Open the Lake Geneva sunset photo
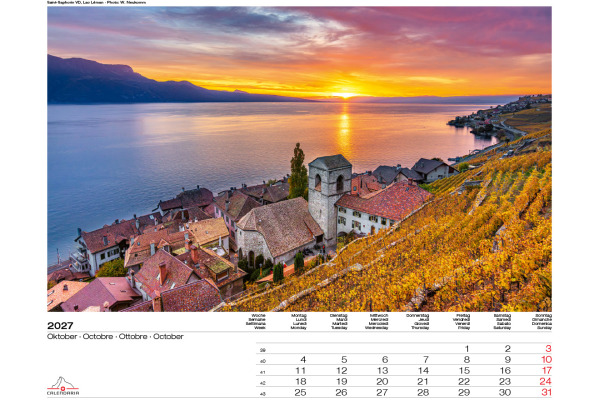The image size is (600, 400). click(x=299, y=159)
